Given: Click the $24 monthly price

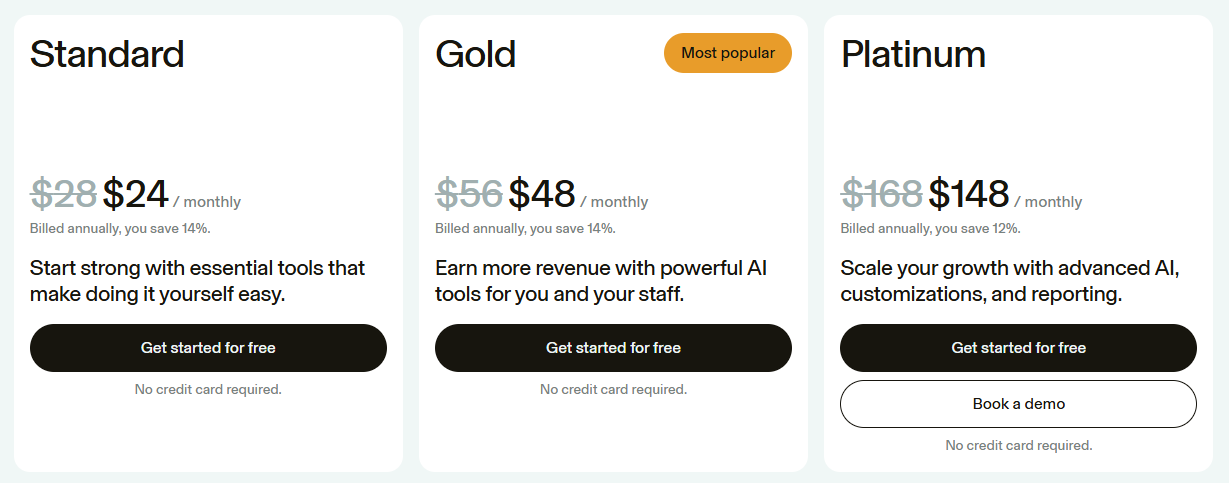Looking at the screenshot, I should tap(135, 194).
